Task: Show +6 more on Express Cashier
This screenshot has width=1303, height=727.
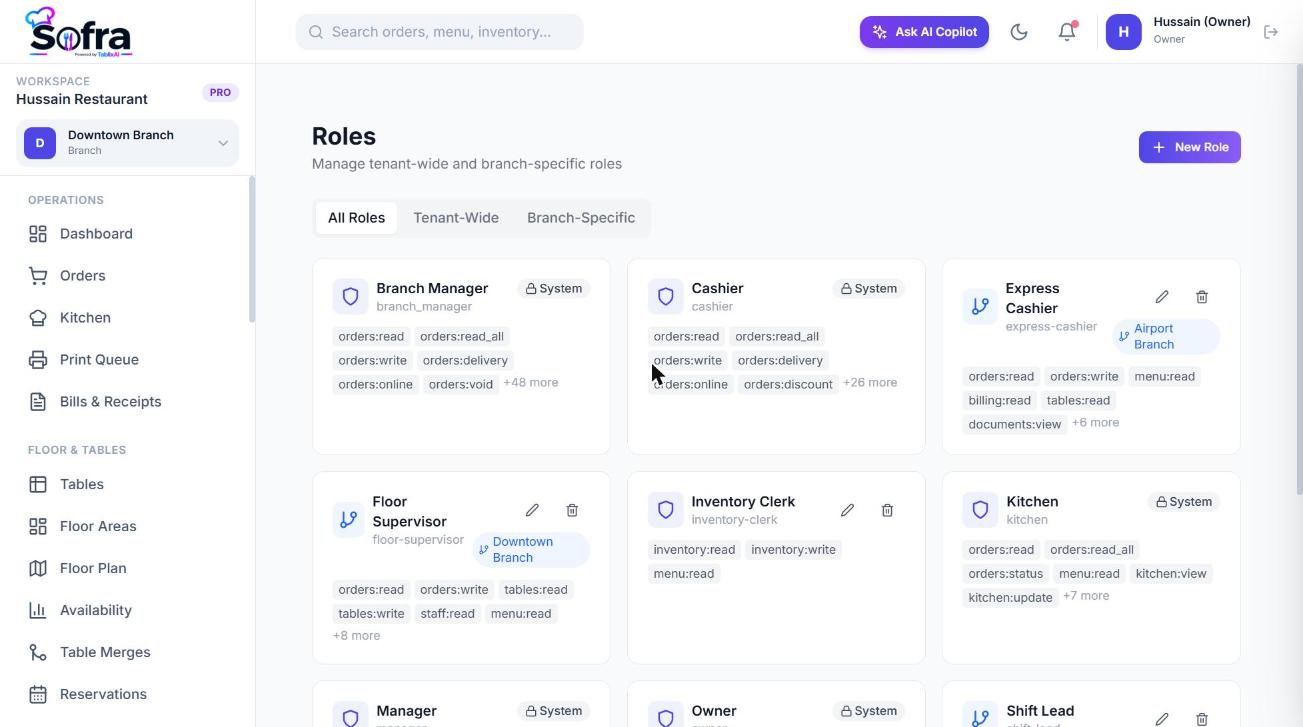Action: coord(1096,423)
